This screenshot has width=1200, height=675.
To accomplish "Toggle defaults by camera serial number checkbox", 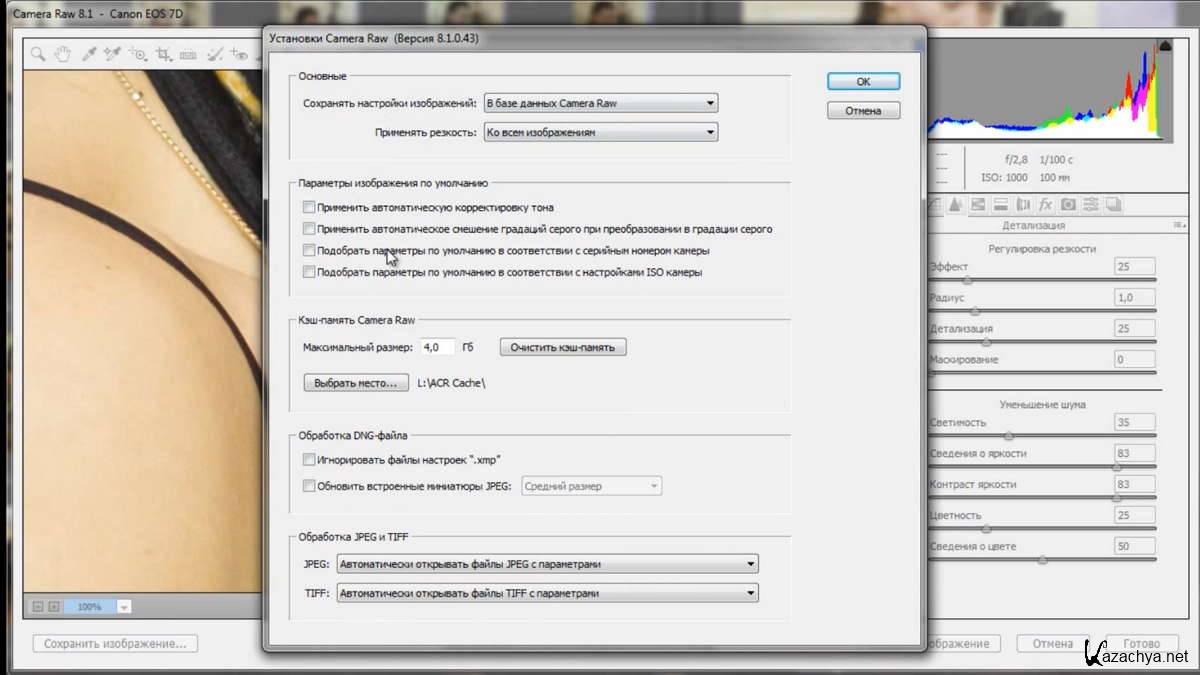I will point(309,251).
